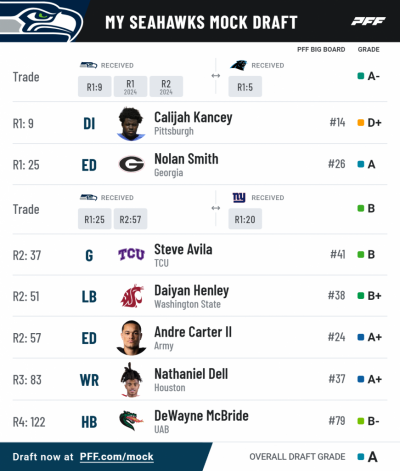Click Calijah Kancey's headshot photo
Screen dimensions: 400x471
coord(131,124)
